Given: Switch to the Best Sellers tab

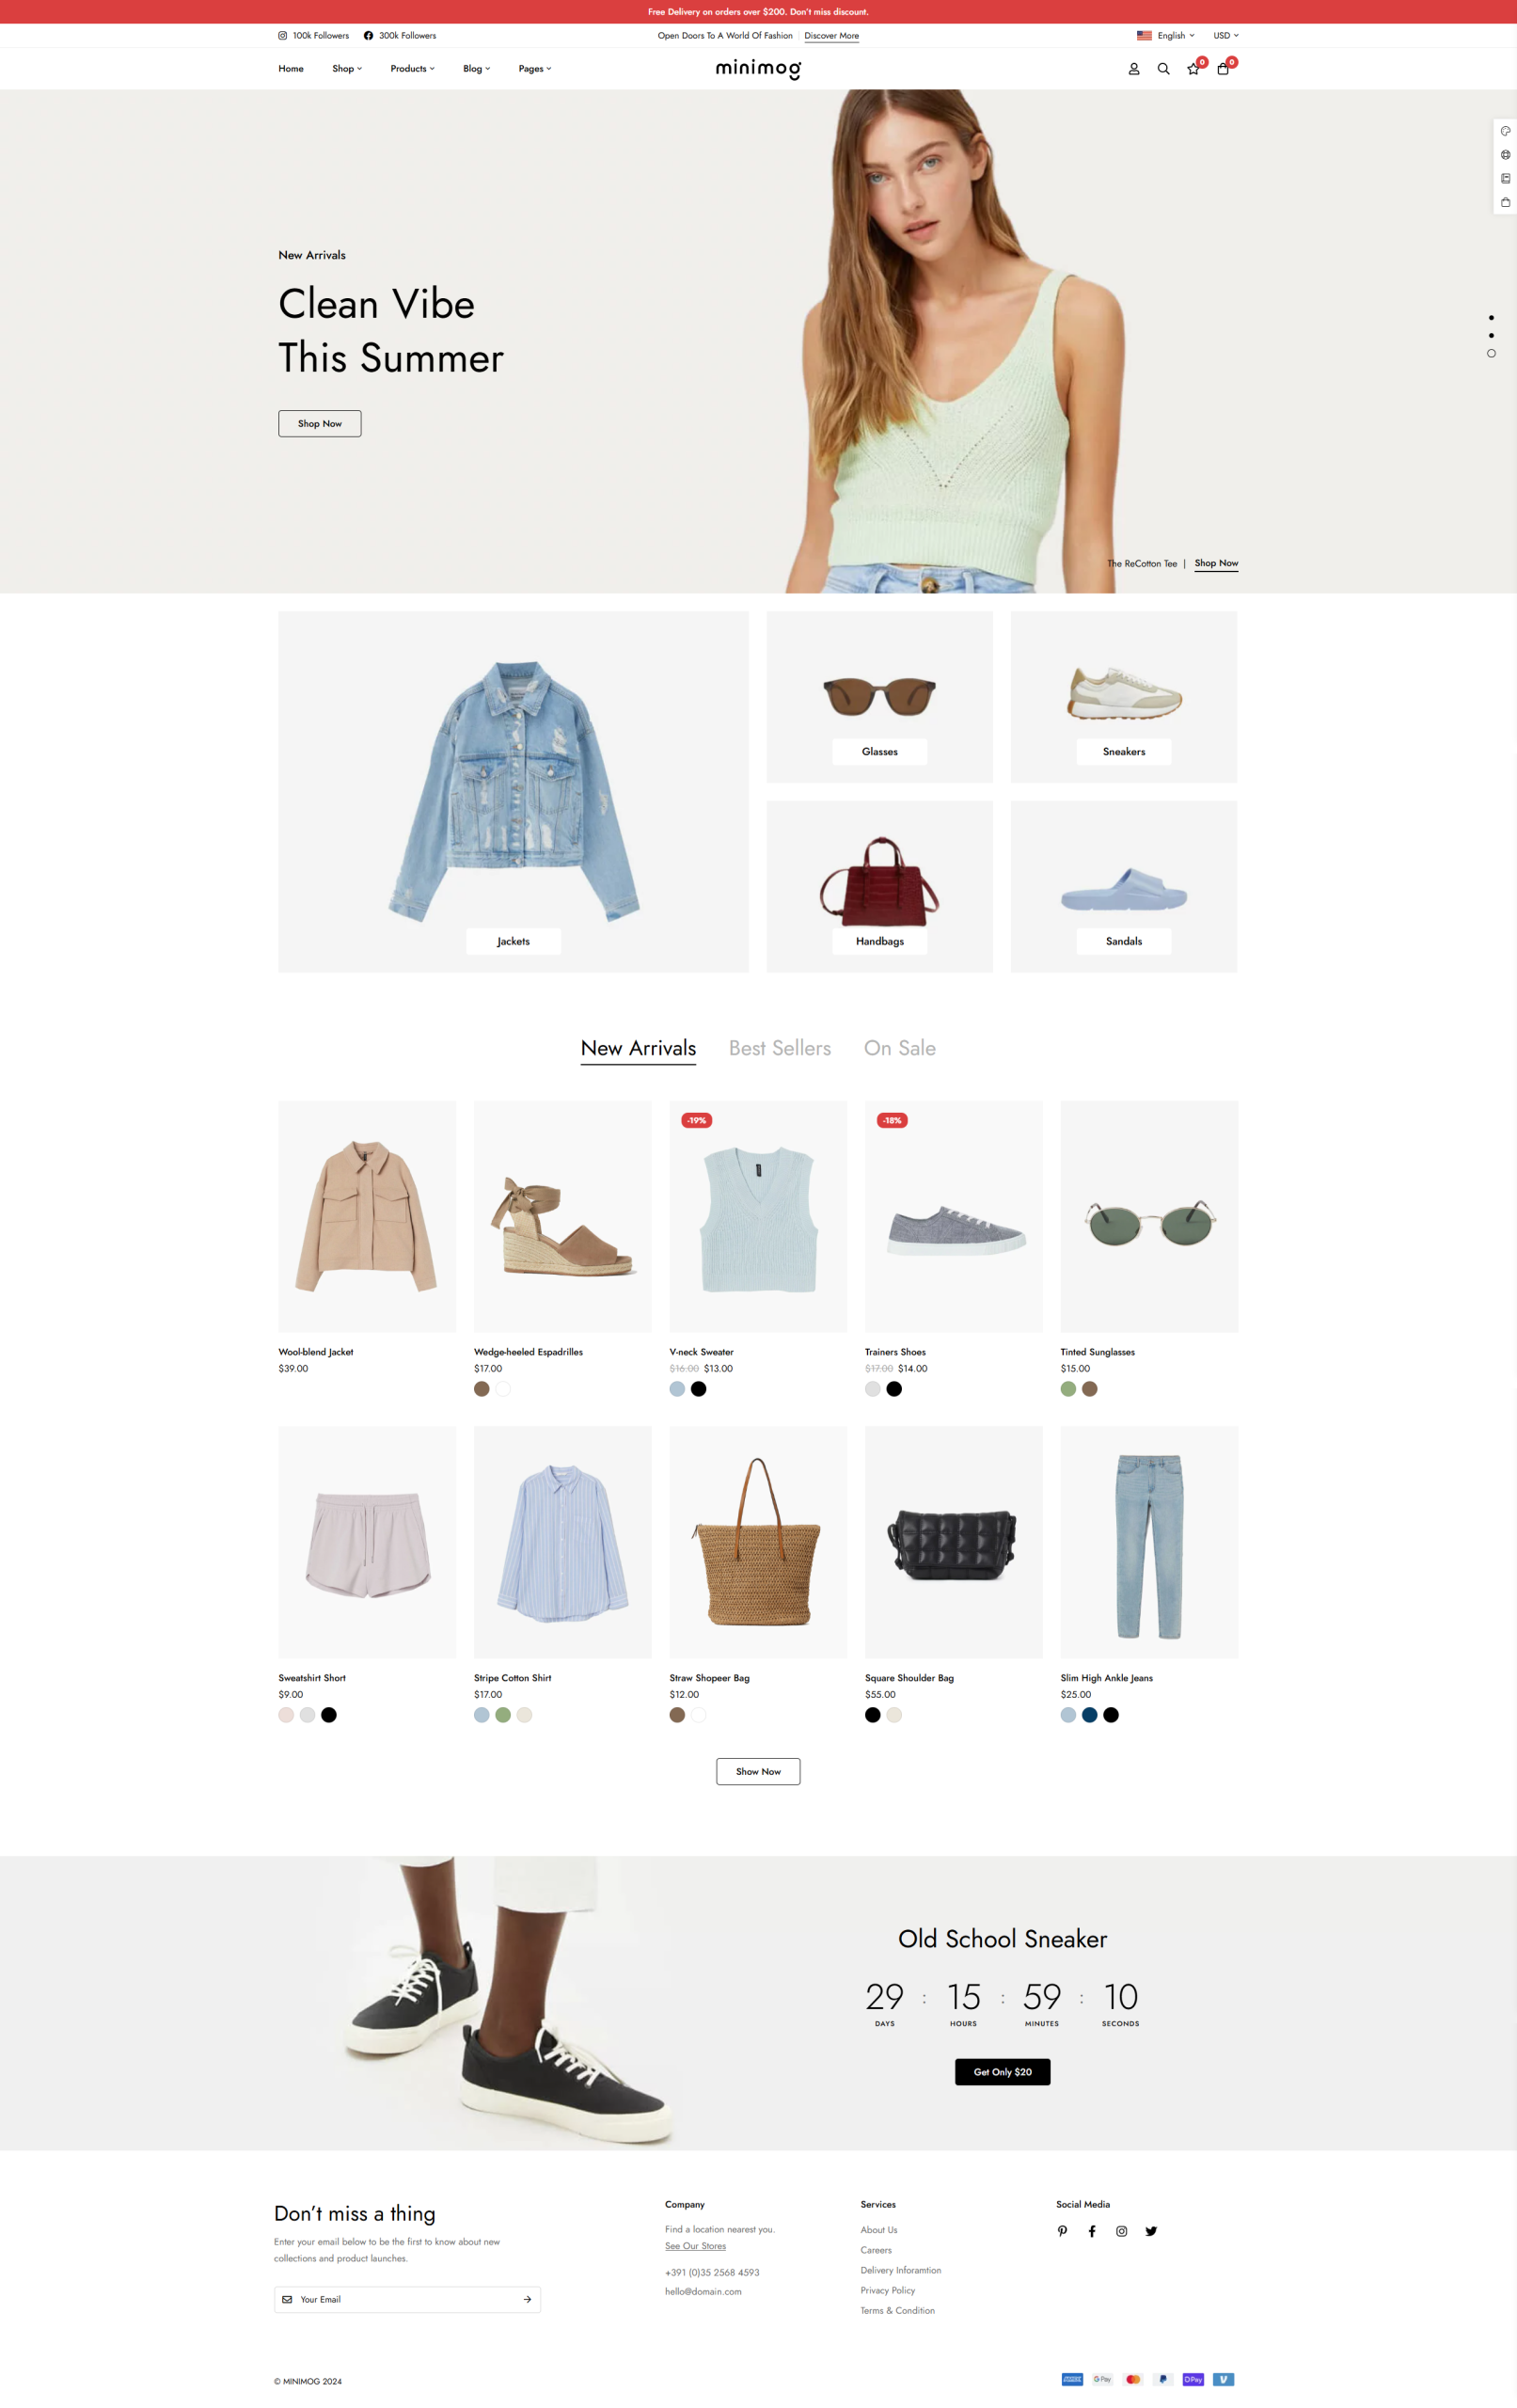Looking at the screenshot, I should point(779,1048).
